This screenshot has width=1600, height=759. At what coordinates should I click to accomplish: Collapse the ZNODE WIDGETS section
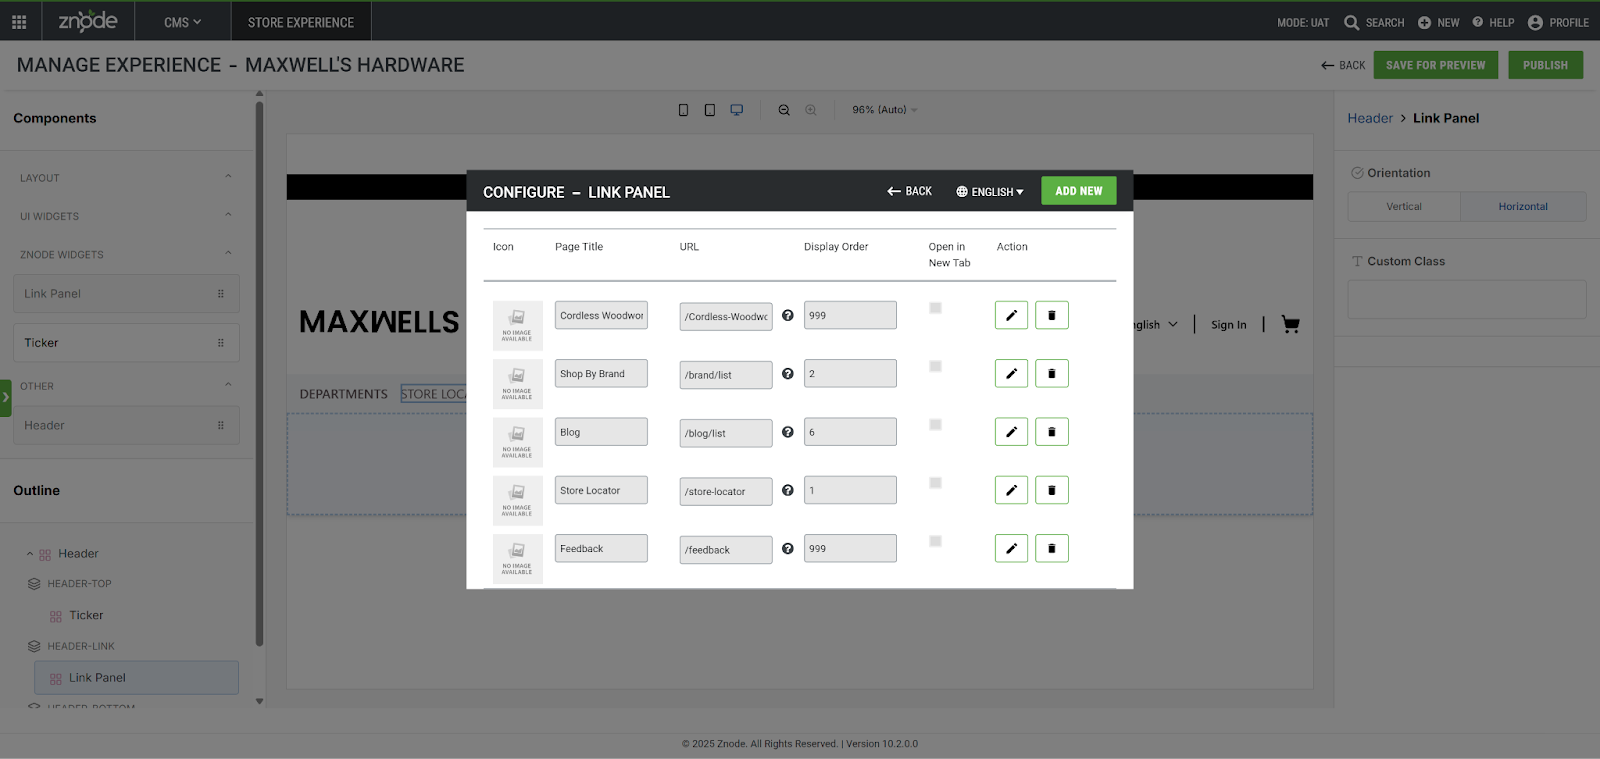(228, 253)
